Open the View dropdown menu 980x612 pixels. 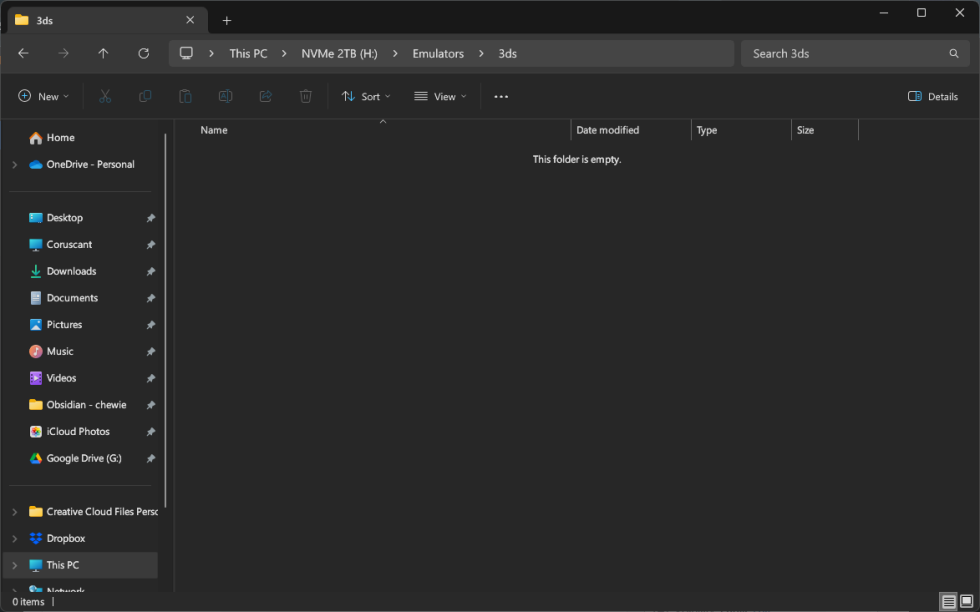pyautogui.click(x=440, y=97)
